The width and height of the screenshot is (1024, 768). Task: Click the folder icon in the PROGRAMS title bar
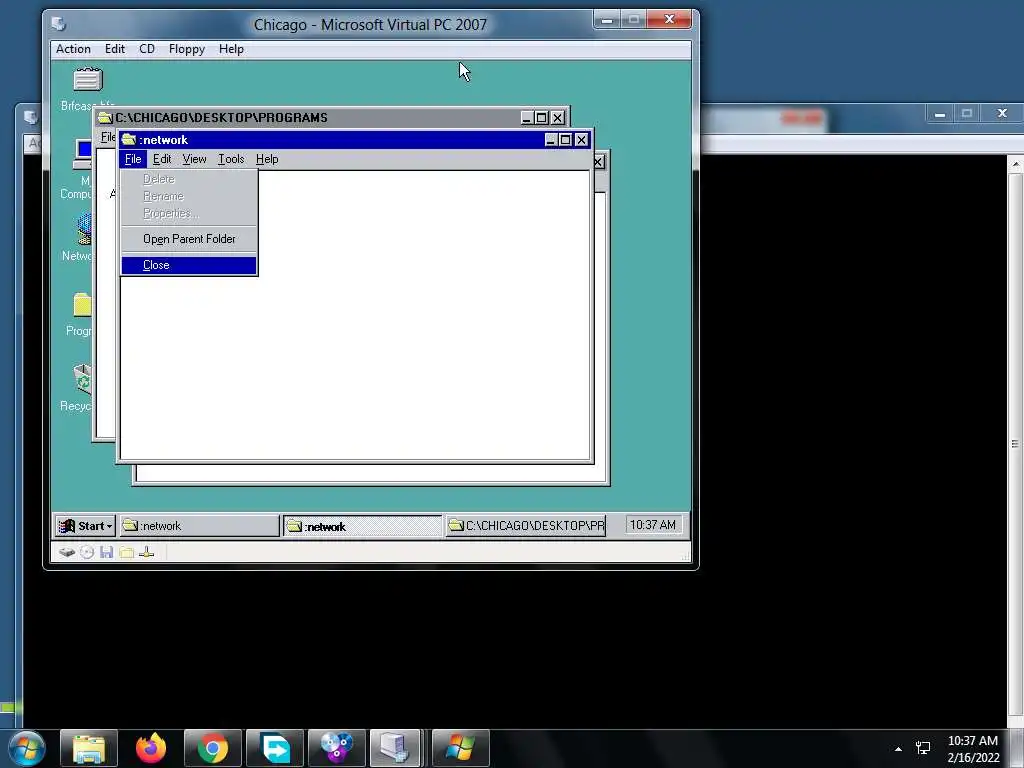pos(105,118)
